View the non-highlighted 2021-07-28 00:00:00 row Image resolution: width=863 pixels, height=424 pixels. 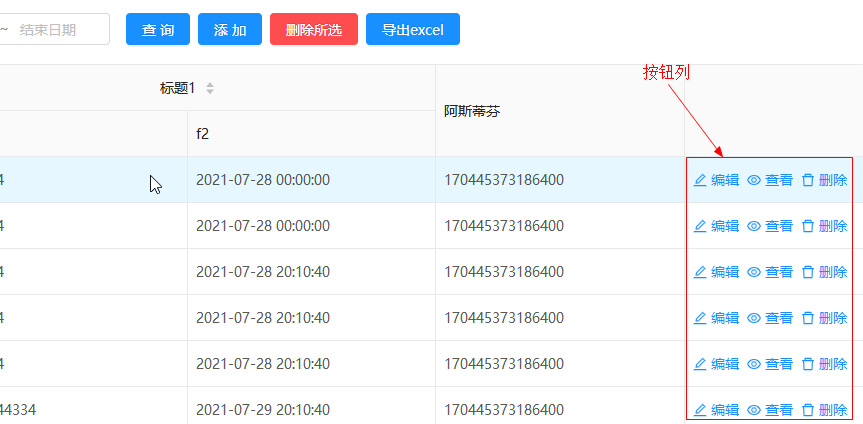(769, 226)
